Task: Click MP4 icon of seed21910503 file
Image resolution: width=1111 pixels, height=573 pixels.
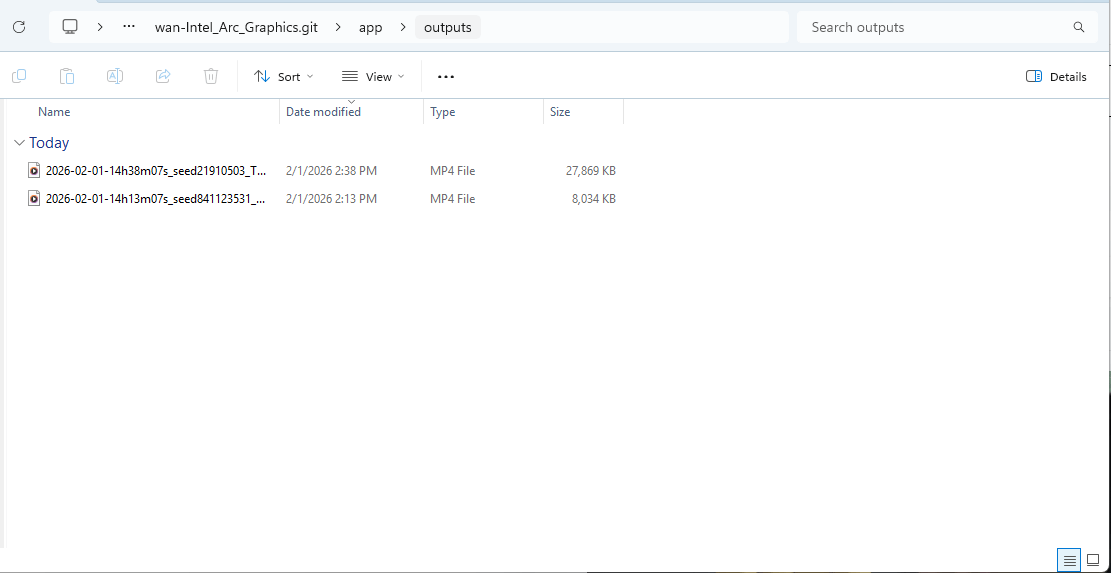Action: 34,171
